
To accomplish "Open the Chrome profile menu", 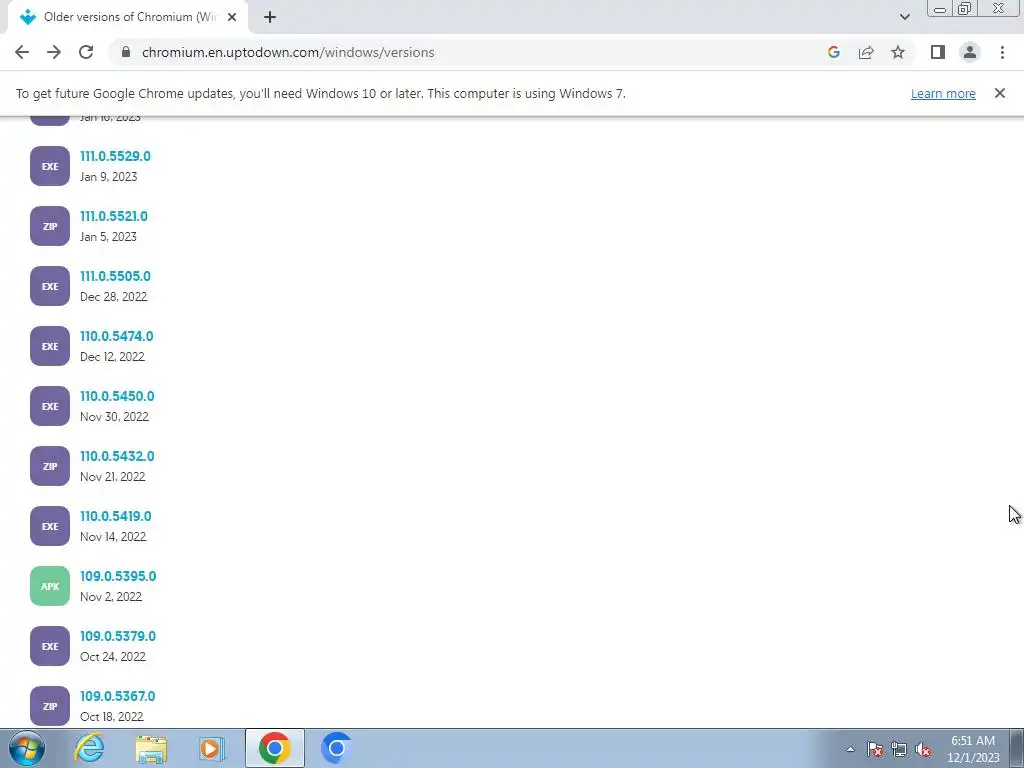I will [970, 52].
